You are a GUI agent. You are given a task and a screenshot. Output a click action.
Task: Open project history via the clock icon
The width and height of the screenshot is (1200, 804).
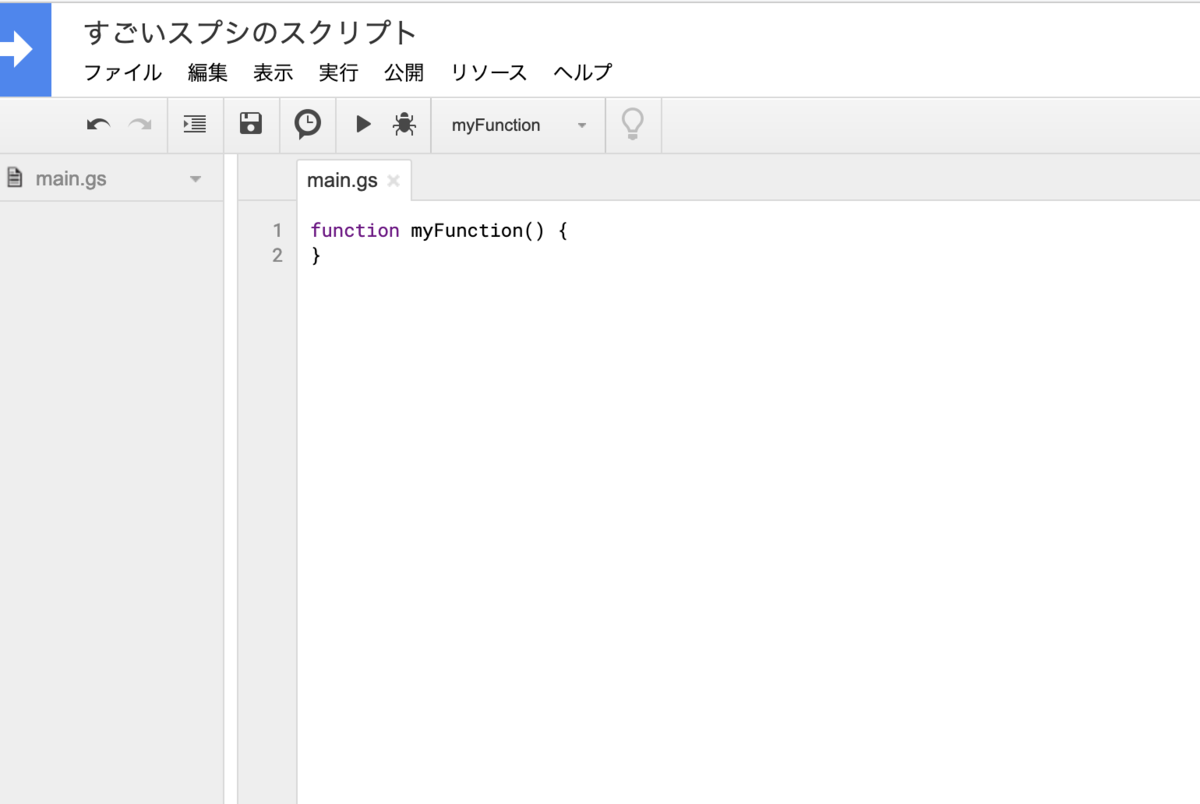click(x=307, y=124)
